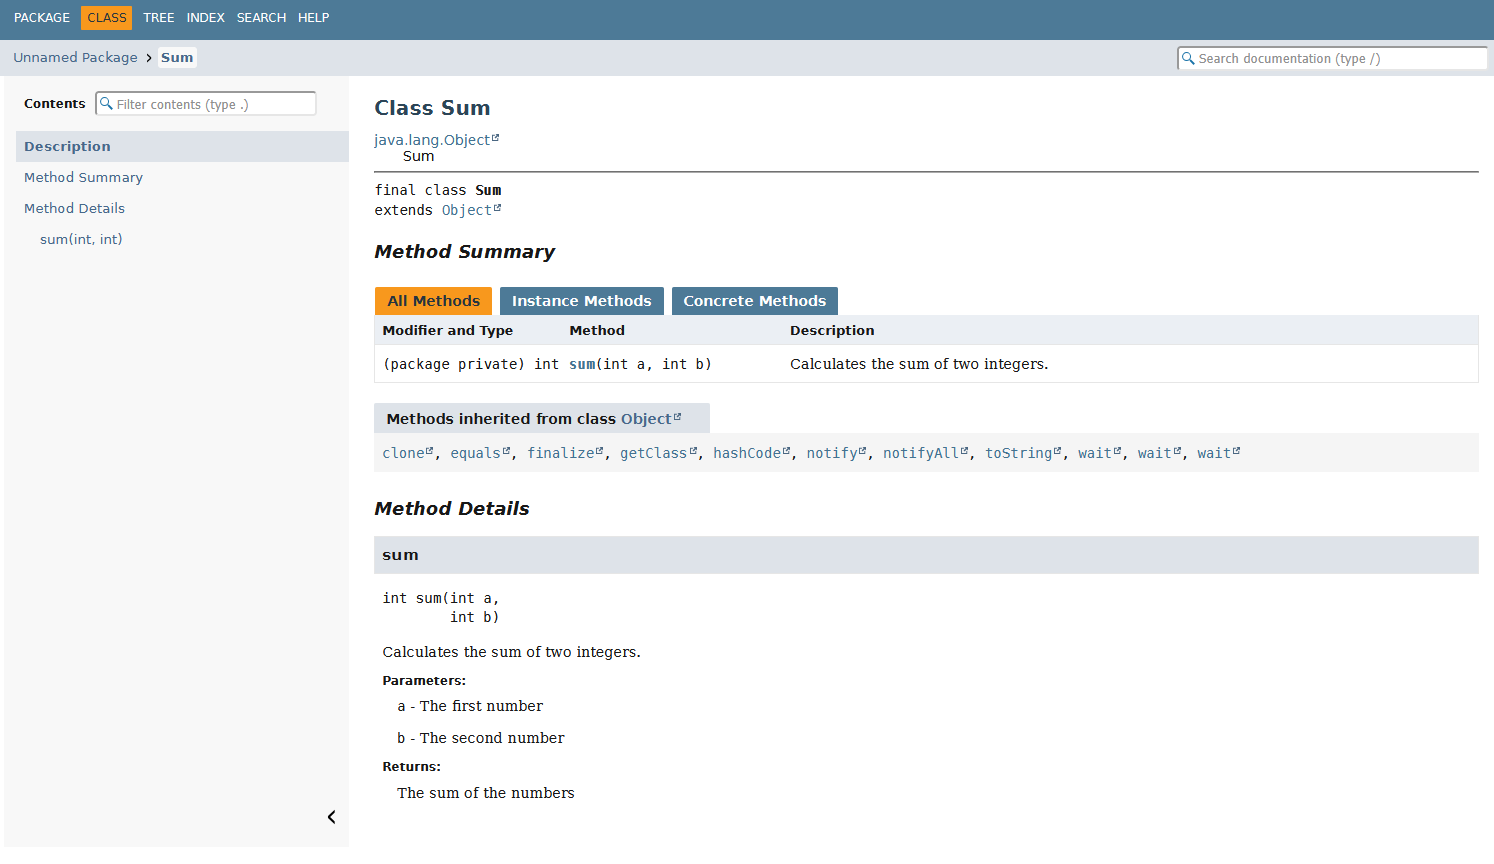Click the magnifier icon in the Filter contents box
Viewport: 1494px width, 864px height.
click(x=106, y=103)
